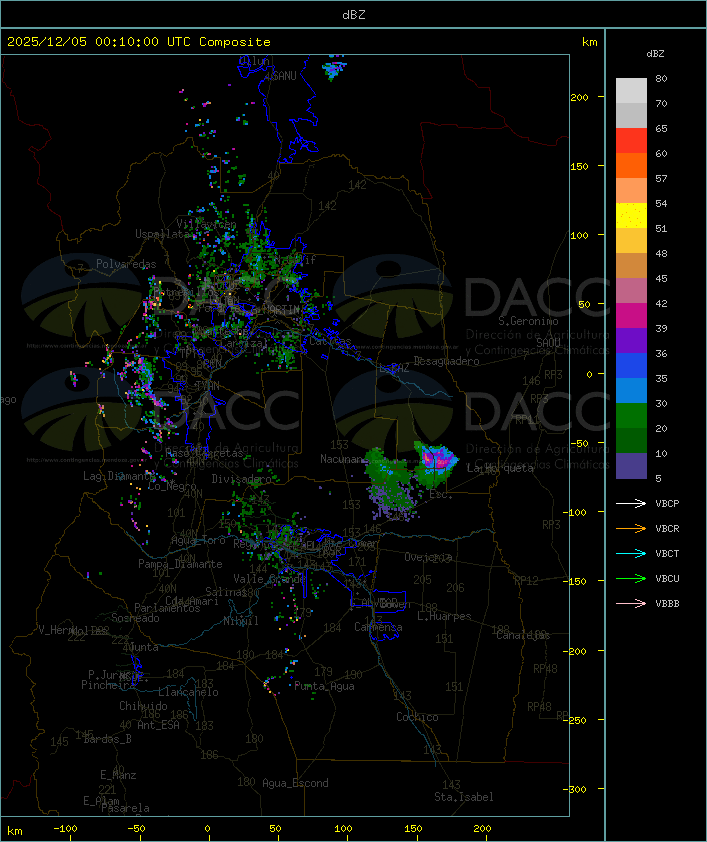Click the Desaguadero place label
707x842 pixels.
click(446, 361)
